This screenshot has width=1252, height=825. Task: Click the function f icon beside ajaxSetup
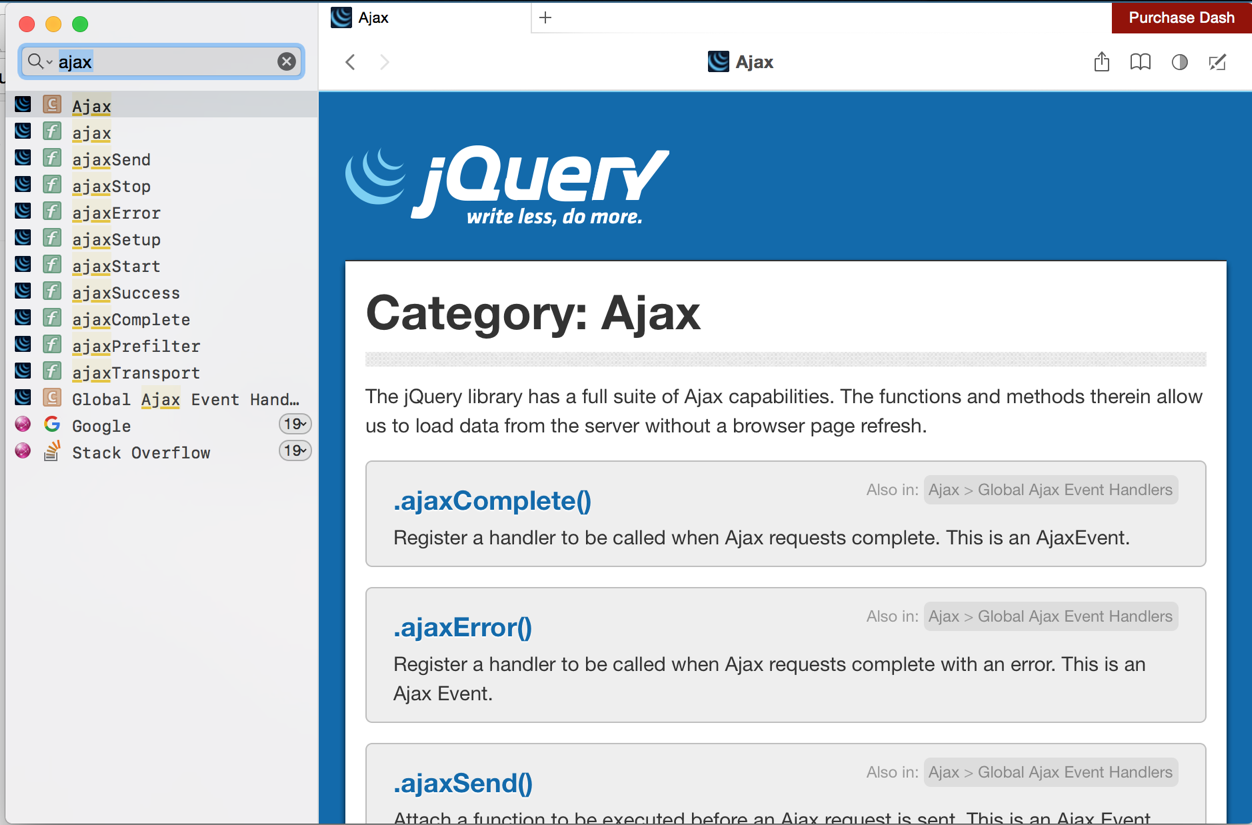[x=52, y=238]
